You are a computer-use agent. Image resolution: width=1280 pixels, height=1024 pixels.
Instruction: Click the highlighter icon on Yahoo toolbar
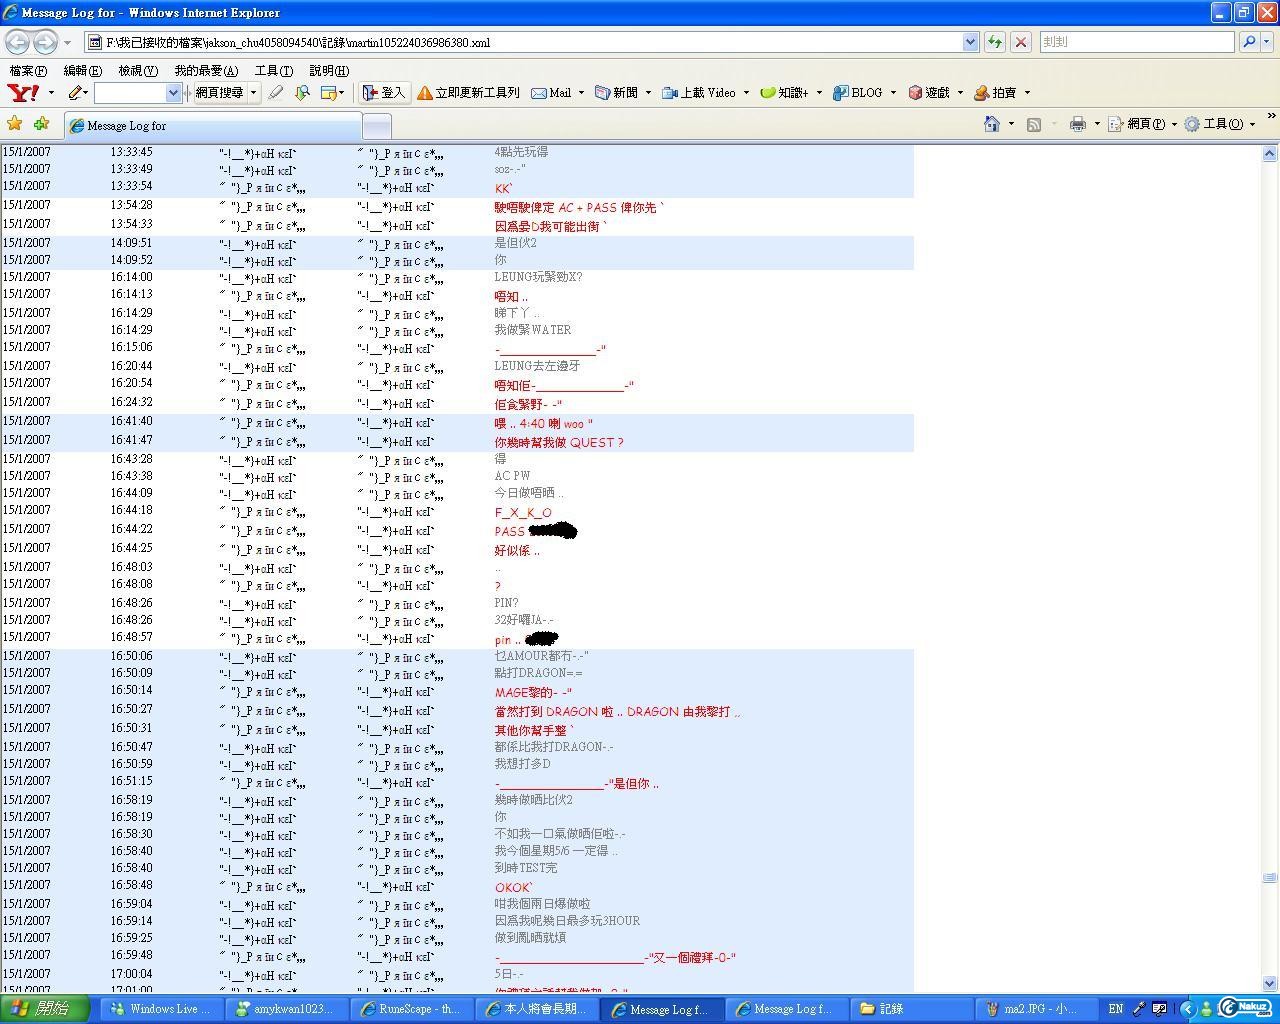pos(276,92)
